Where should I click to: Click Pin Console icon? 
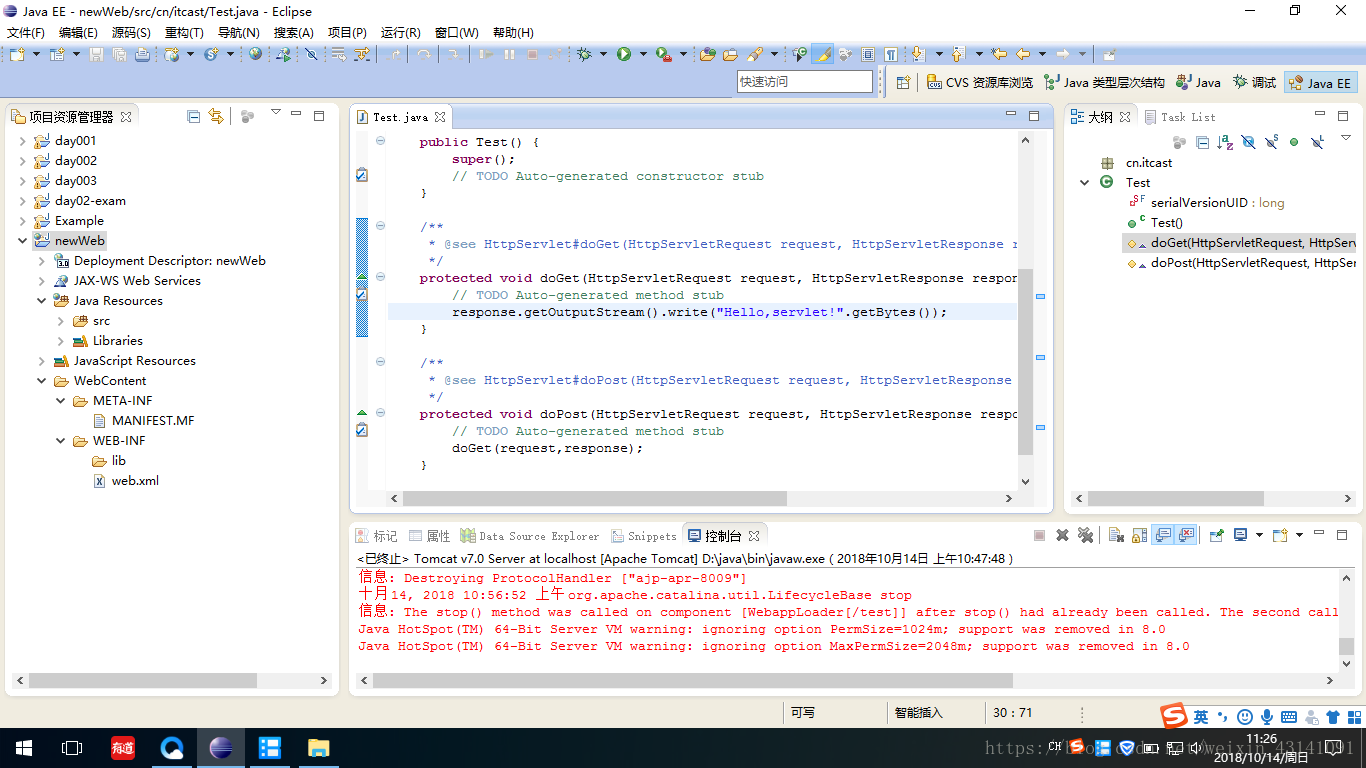coord(1217,536)
